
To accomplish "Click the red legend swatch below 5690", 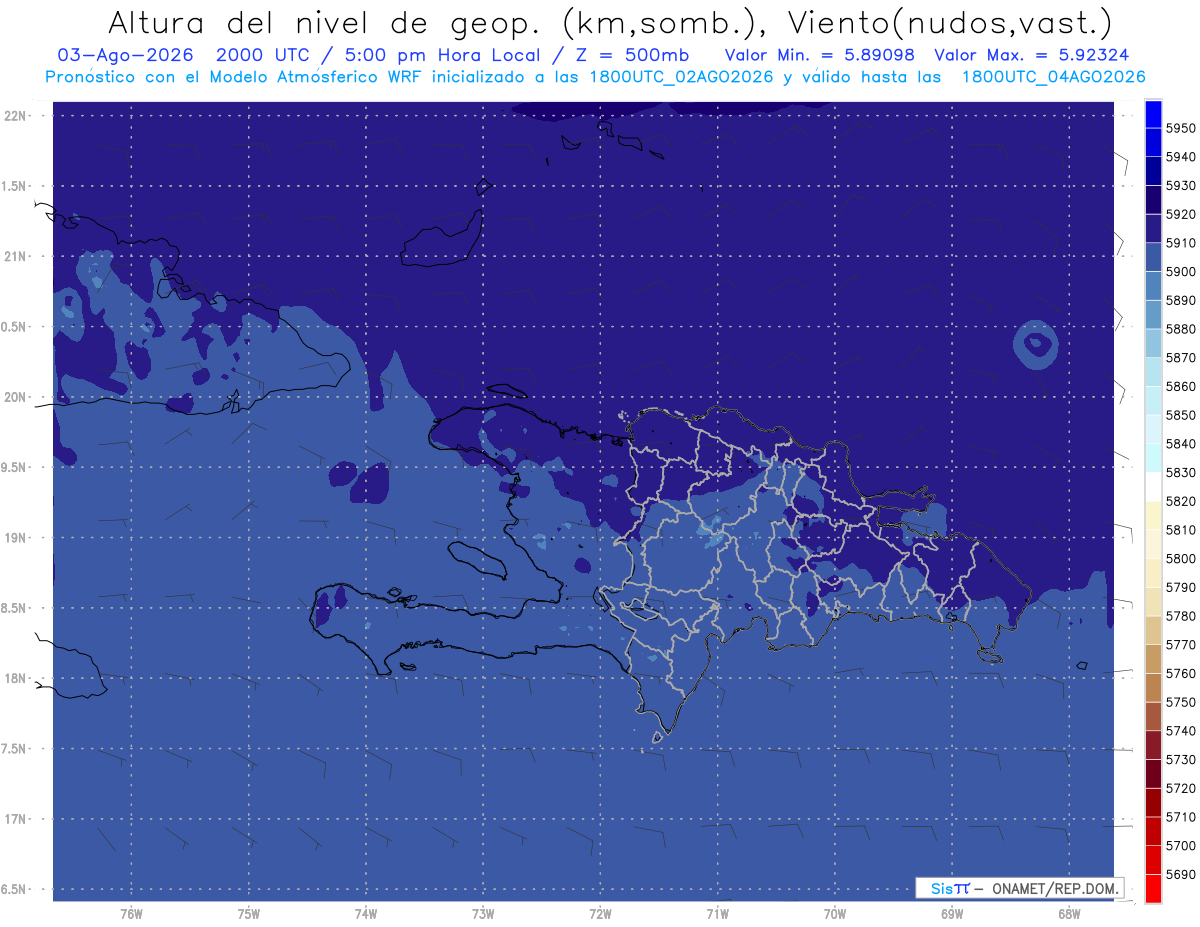I will tap(1152, 888).
